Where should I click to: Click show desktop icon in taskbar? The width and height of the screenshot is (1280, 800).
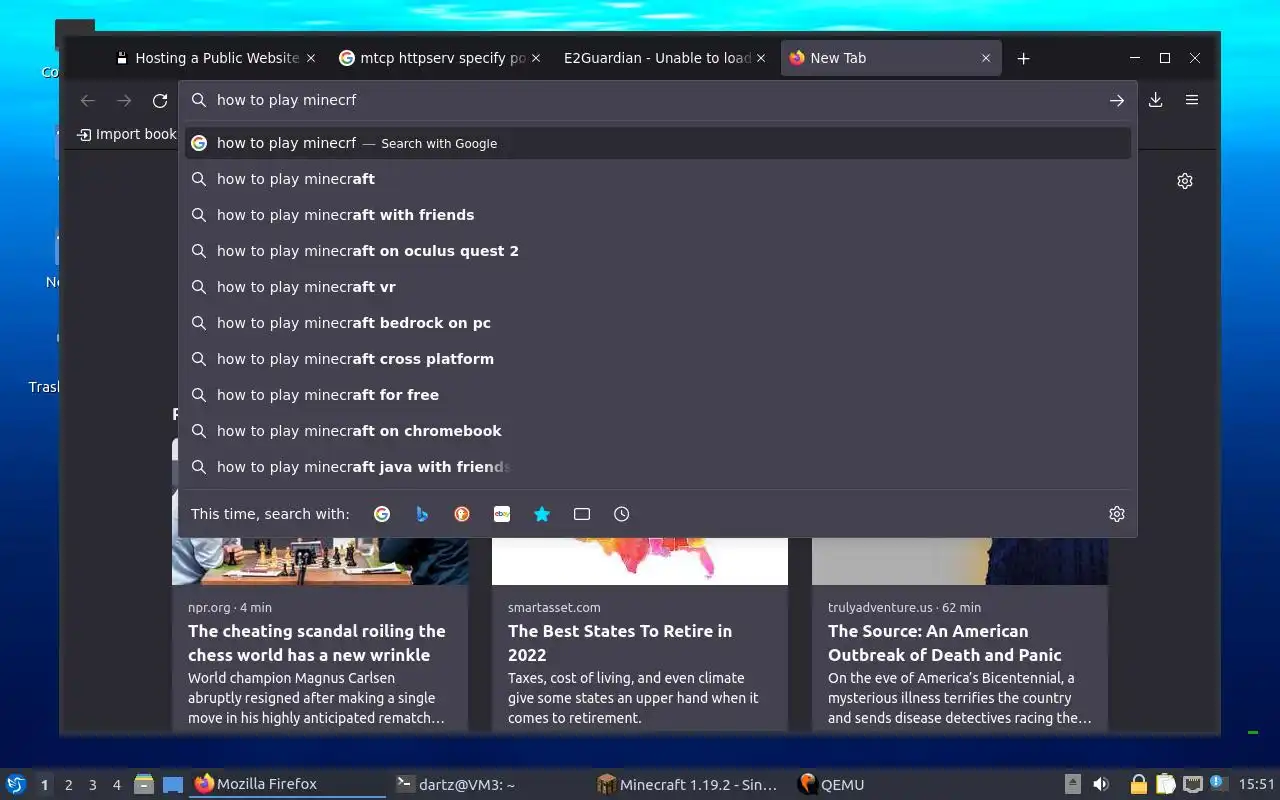click(173, 784)
